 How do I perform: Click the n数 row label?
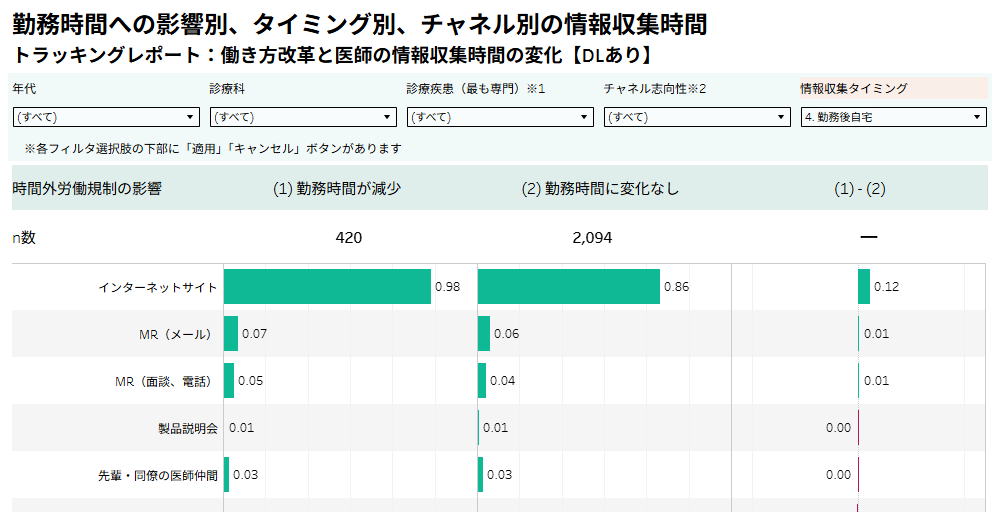(x=24, y=238)
